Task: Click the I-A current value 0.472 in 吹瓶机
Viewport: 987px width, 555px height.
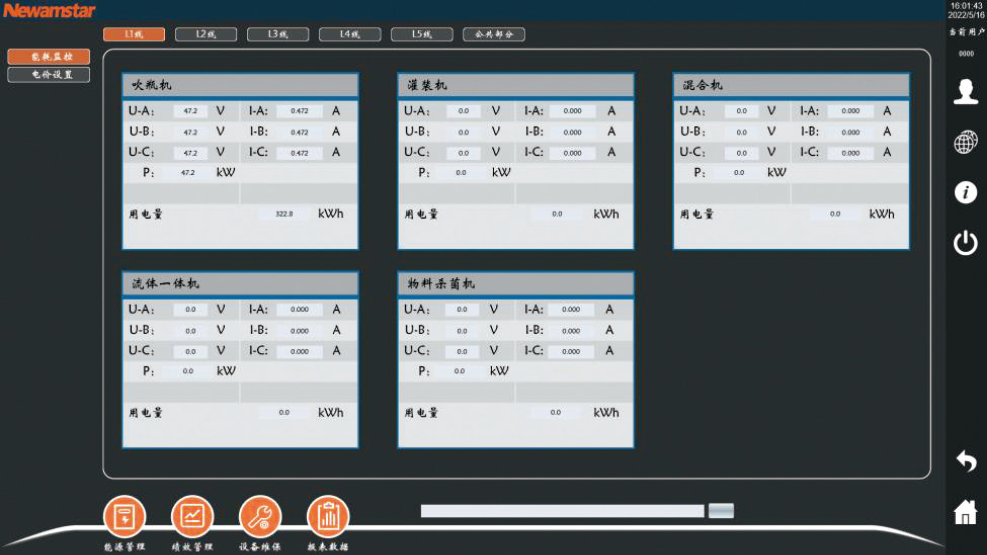Action: pyautogui.click(x=300, y=111)
